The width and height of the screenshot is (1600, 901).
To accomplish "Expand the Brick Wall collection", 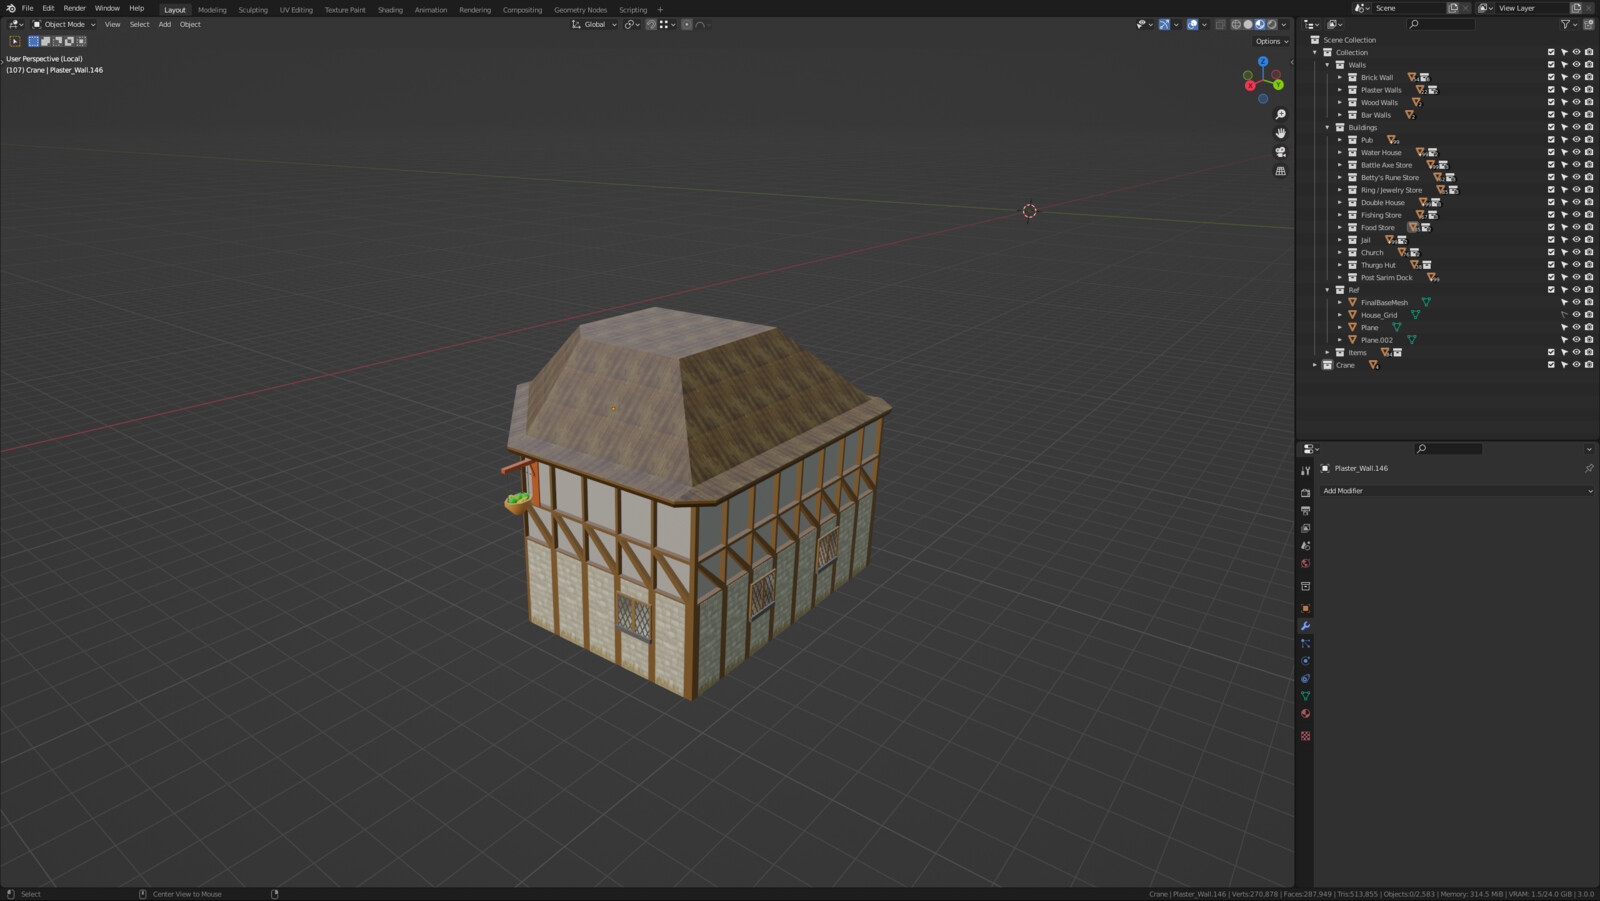I will 1340,77.
